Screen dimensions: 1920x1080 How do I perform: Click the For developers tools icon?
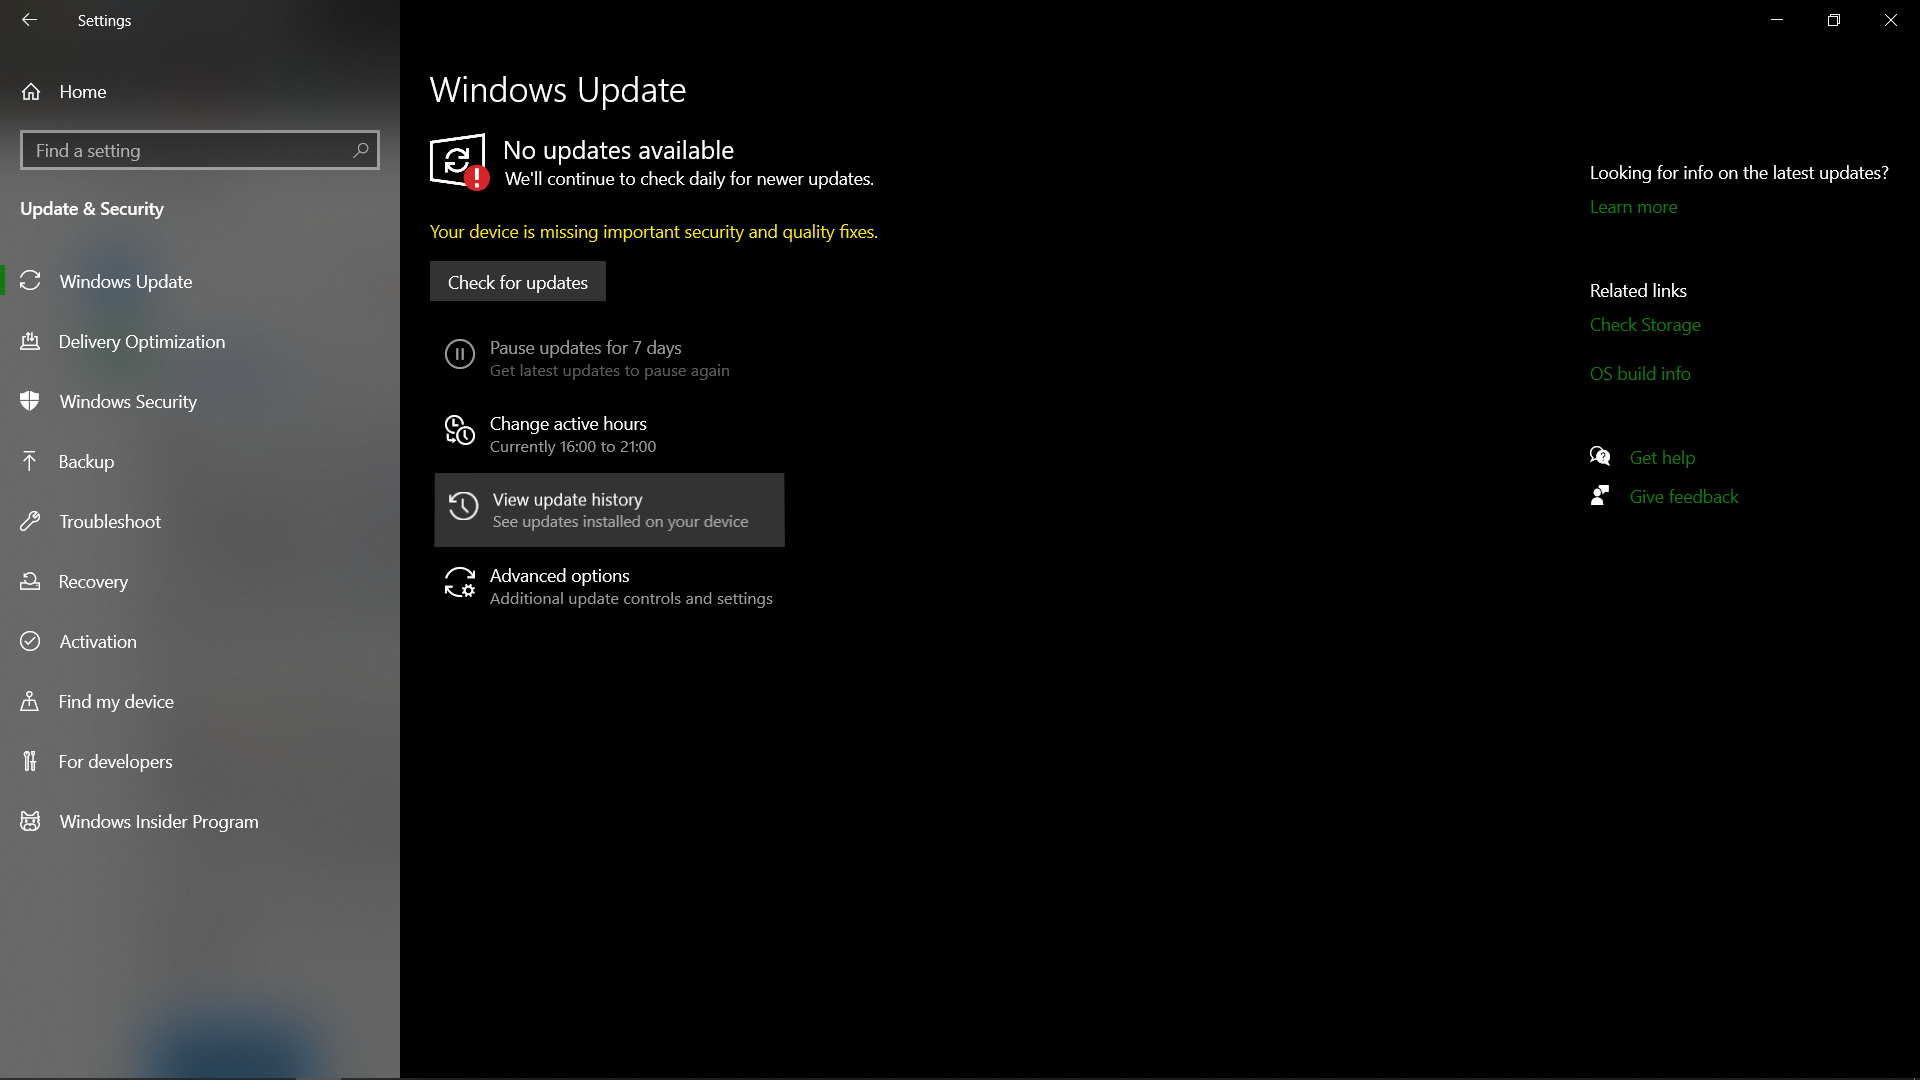tap(30, 761)
